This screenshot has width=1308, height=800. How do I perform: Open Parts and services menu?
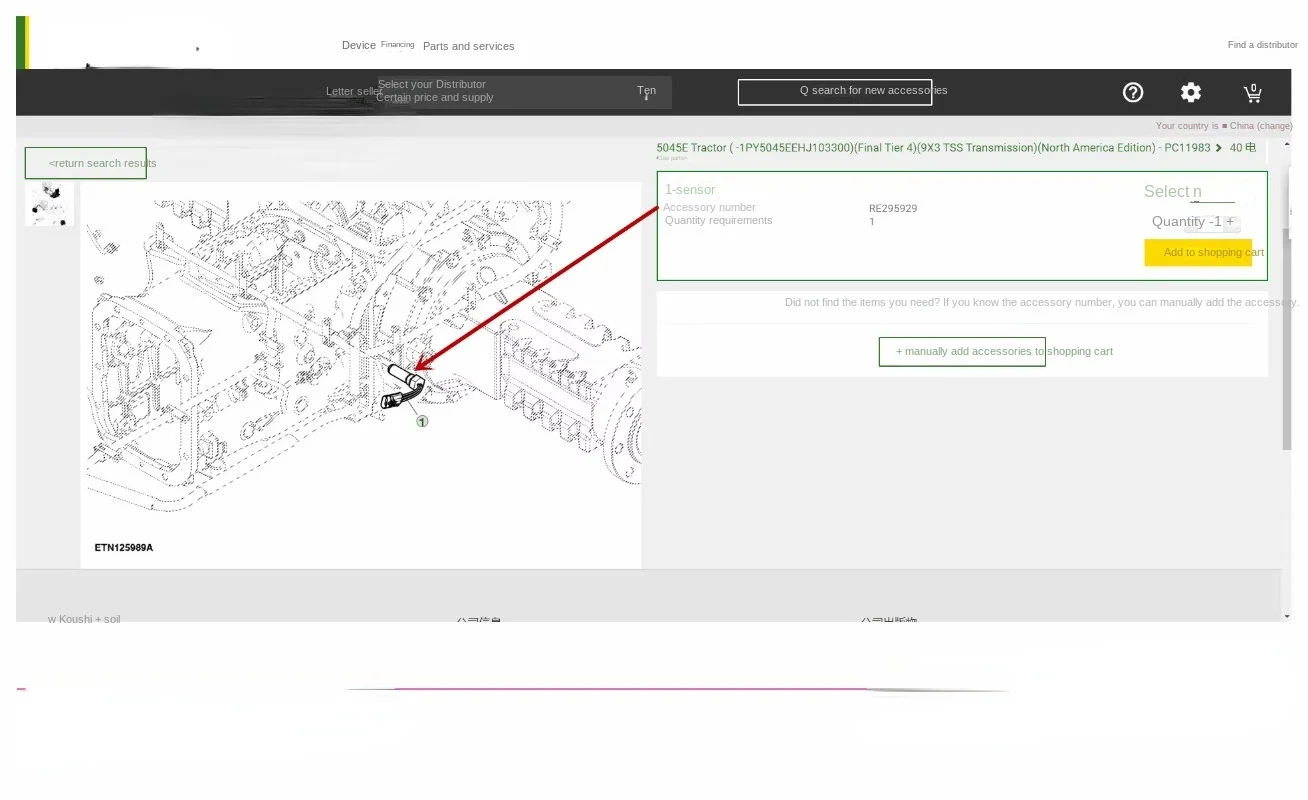[x=468, y=46]
